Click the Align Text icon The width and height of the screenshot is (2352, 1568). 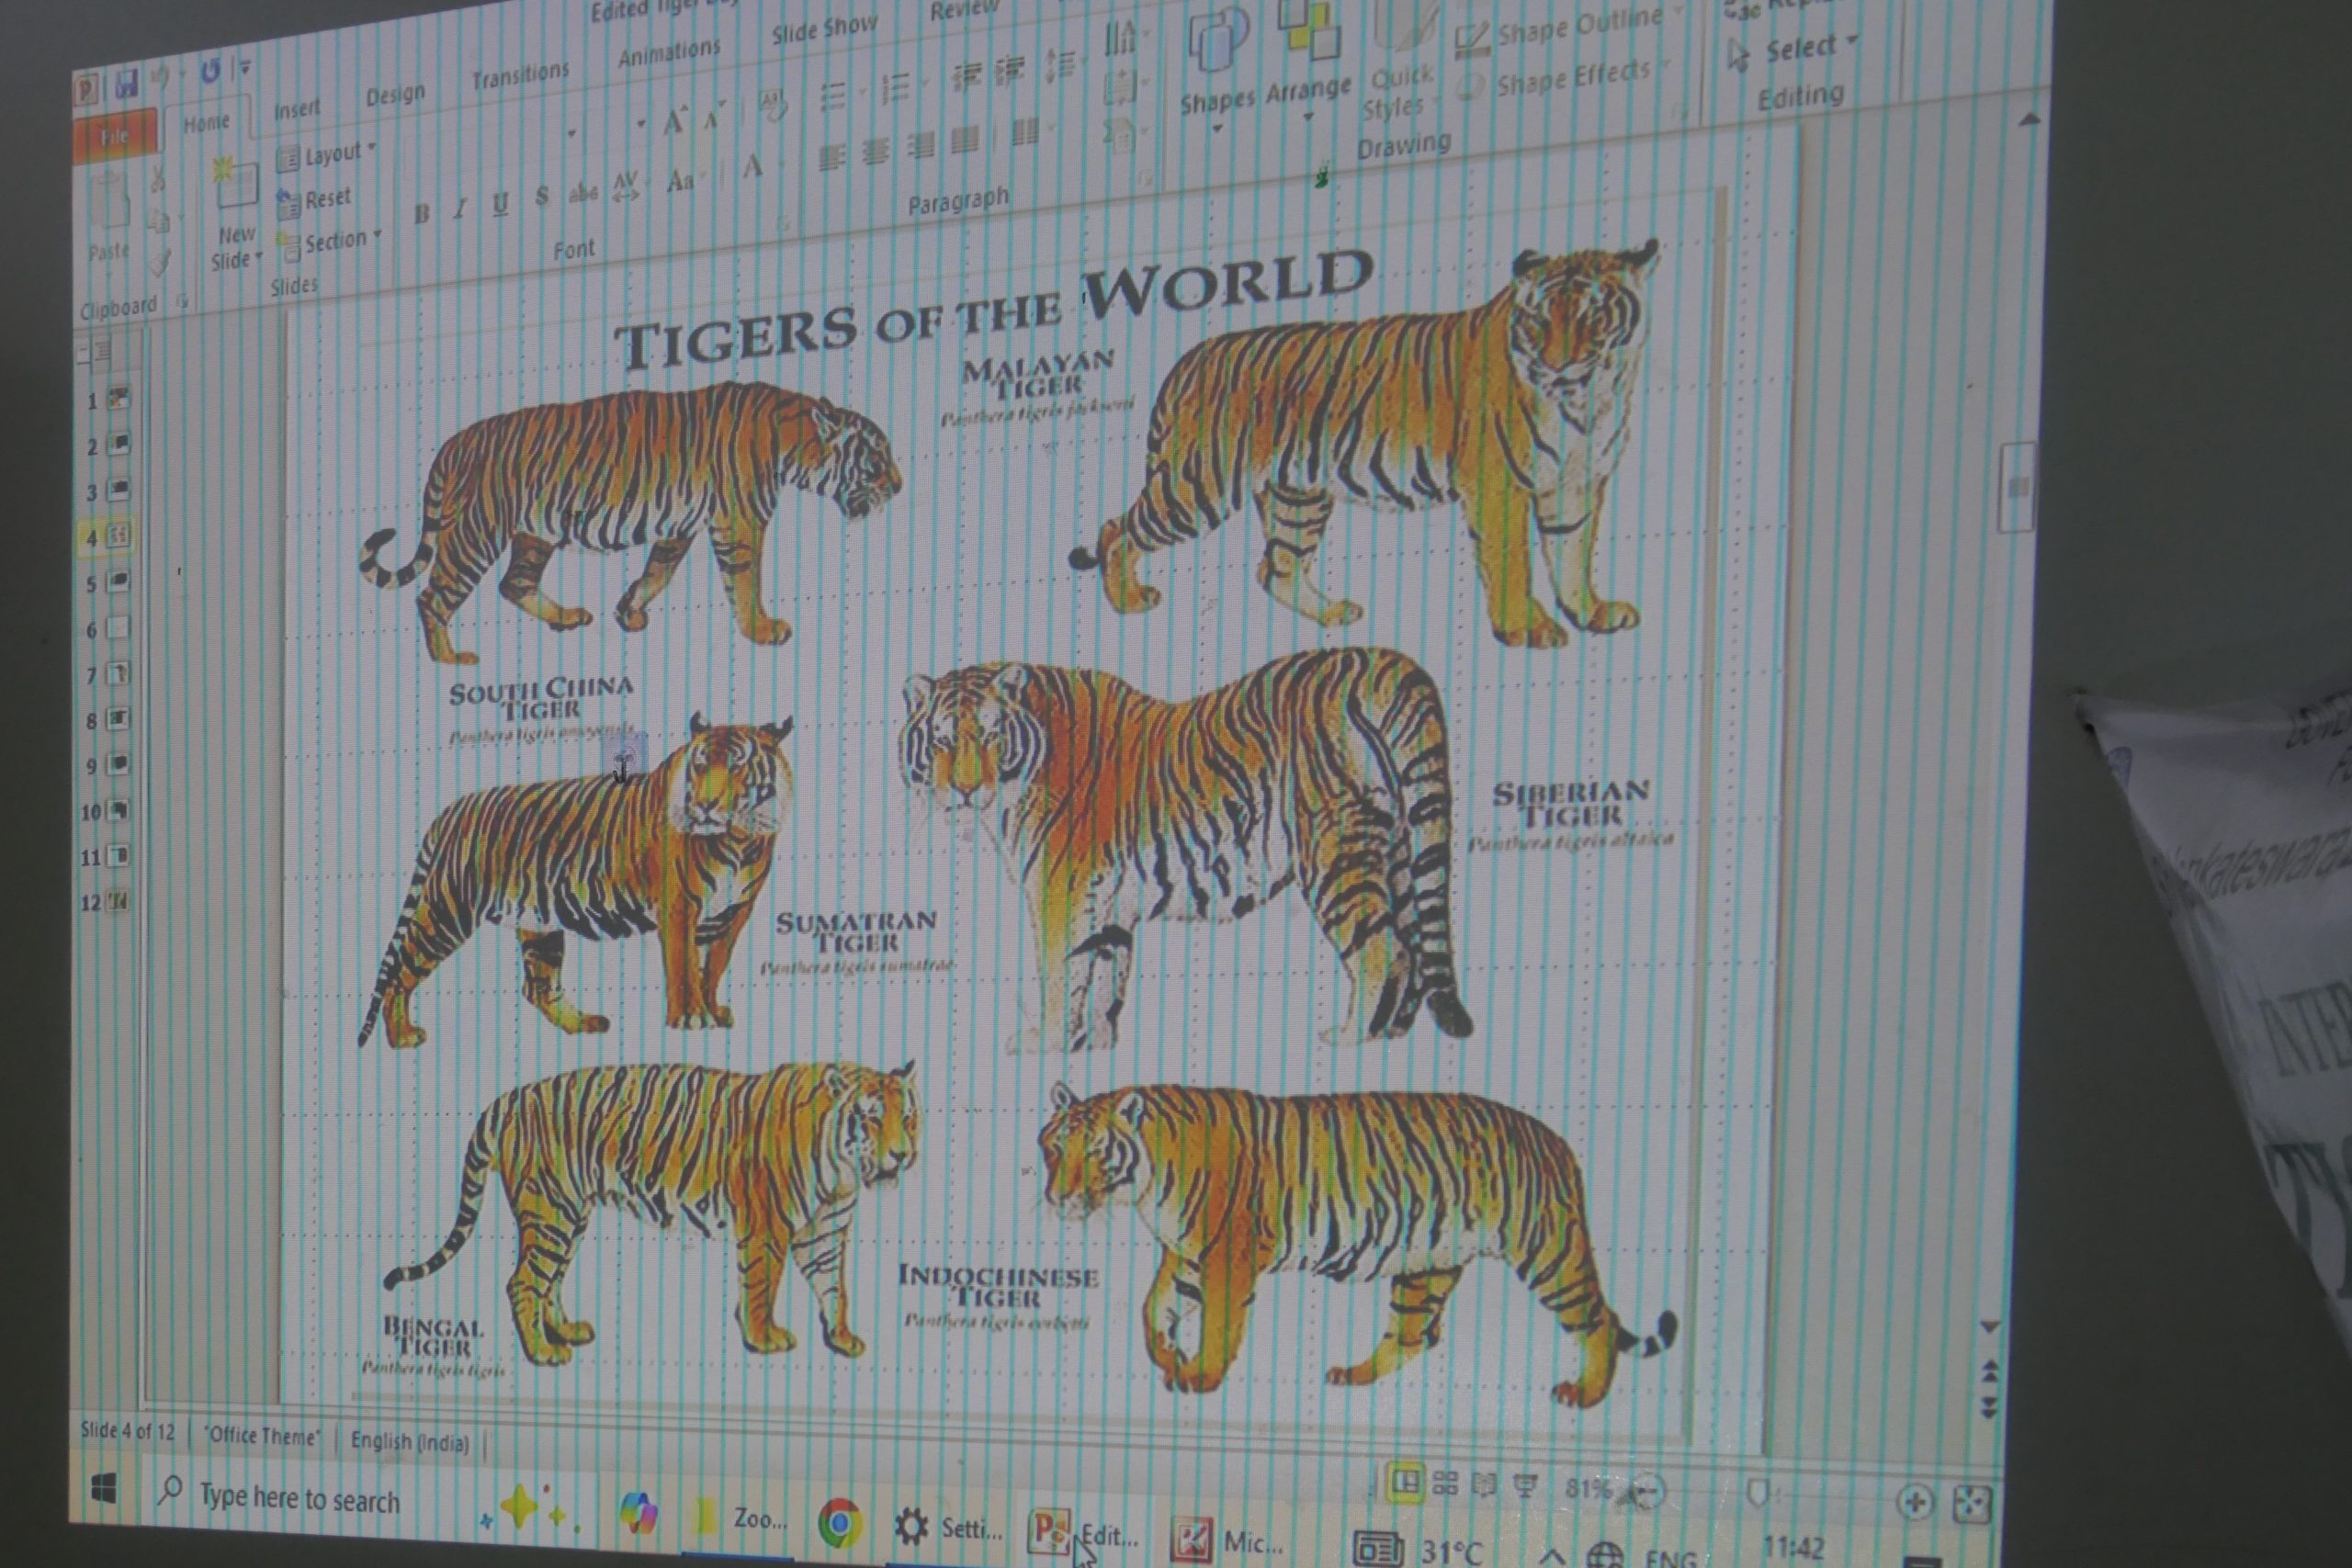point(1120,88)
